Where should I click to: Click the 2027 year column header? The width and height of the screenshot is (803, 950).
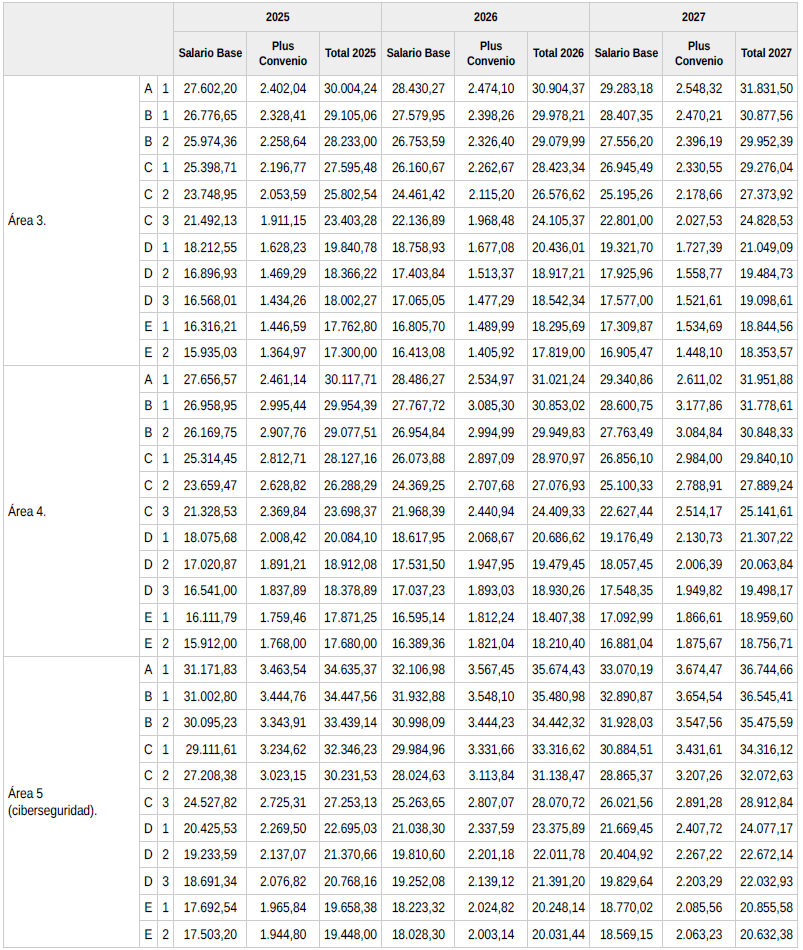point(693,17)
